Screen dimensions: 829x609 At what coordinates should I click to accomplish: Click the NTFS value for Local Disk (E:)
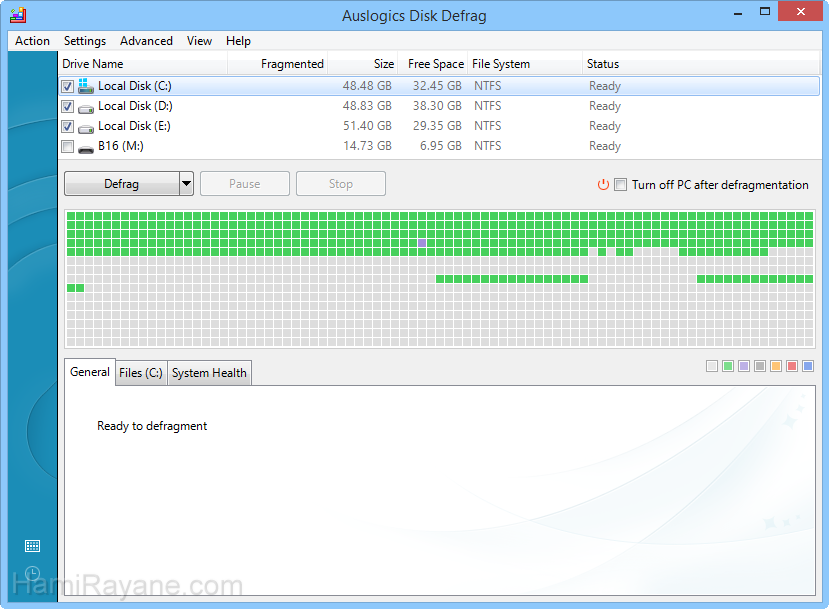pyautogui.click(x=487, y=126)
